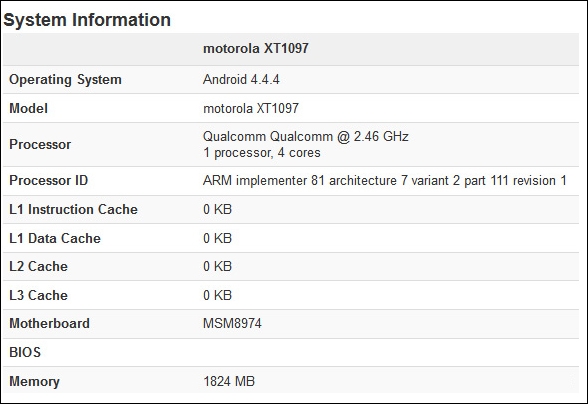Select the motorola XT1097 table header

point(256,48)
